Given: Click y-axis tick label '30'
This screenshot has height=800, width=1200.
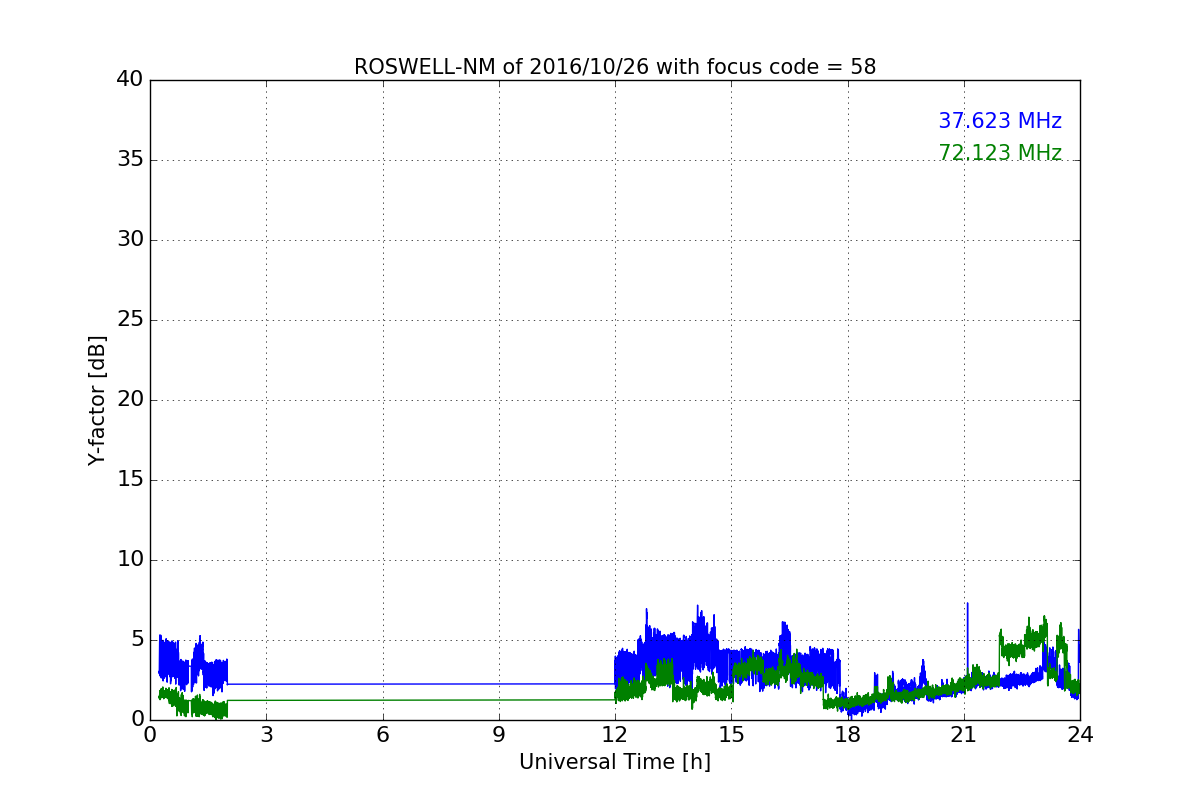Looking at the screenshot, I should (130, 239).
